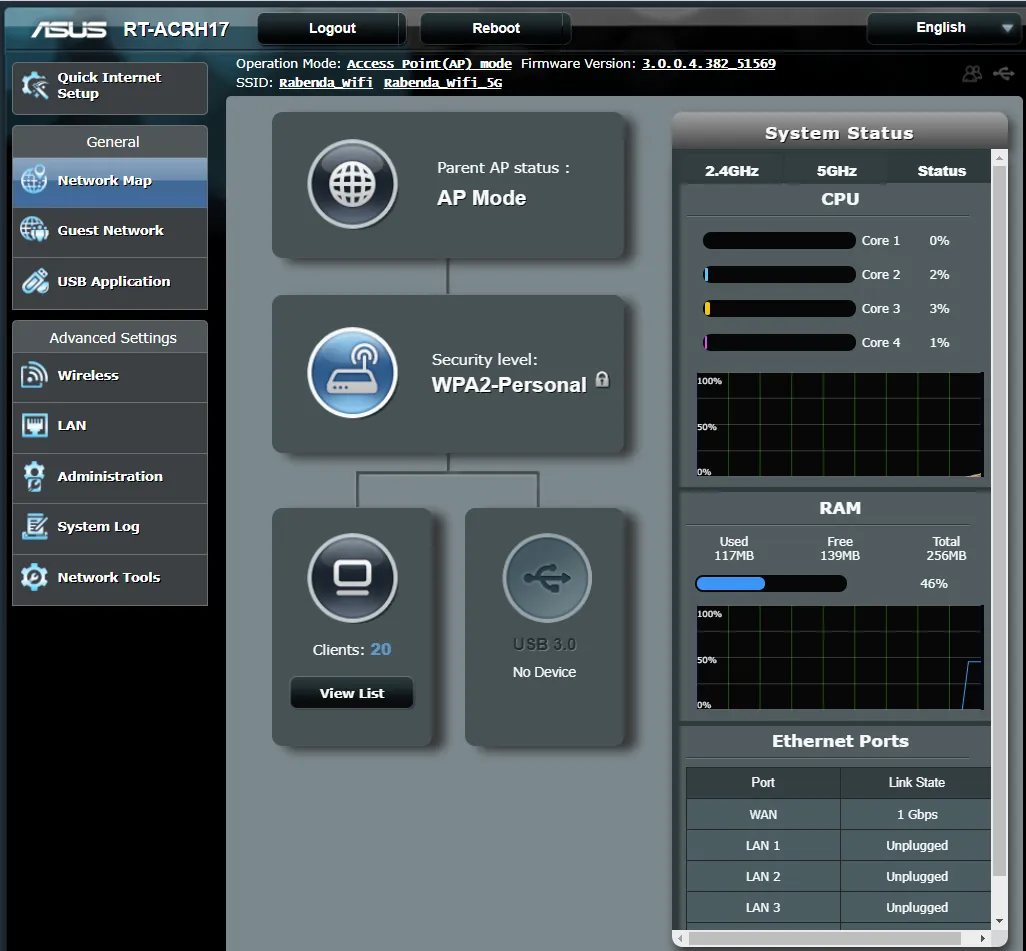Click the WPA2-Personal padlock icon
Image resolution: width=1026 pixels, height=951 pixels.
(x=602, y=380)
